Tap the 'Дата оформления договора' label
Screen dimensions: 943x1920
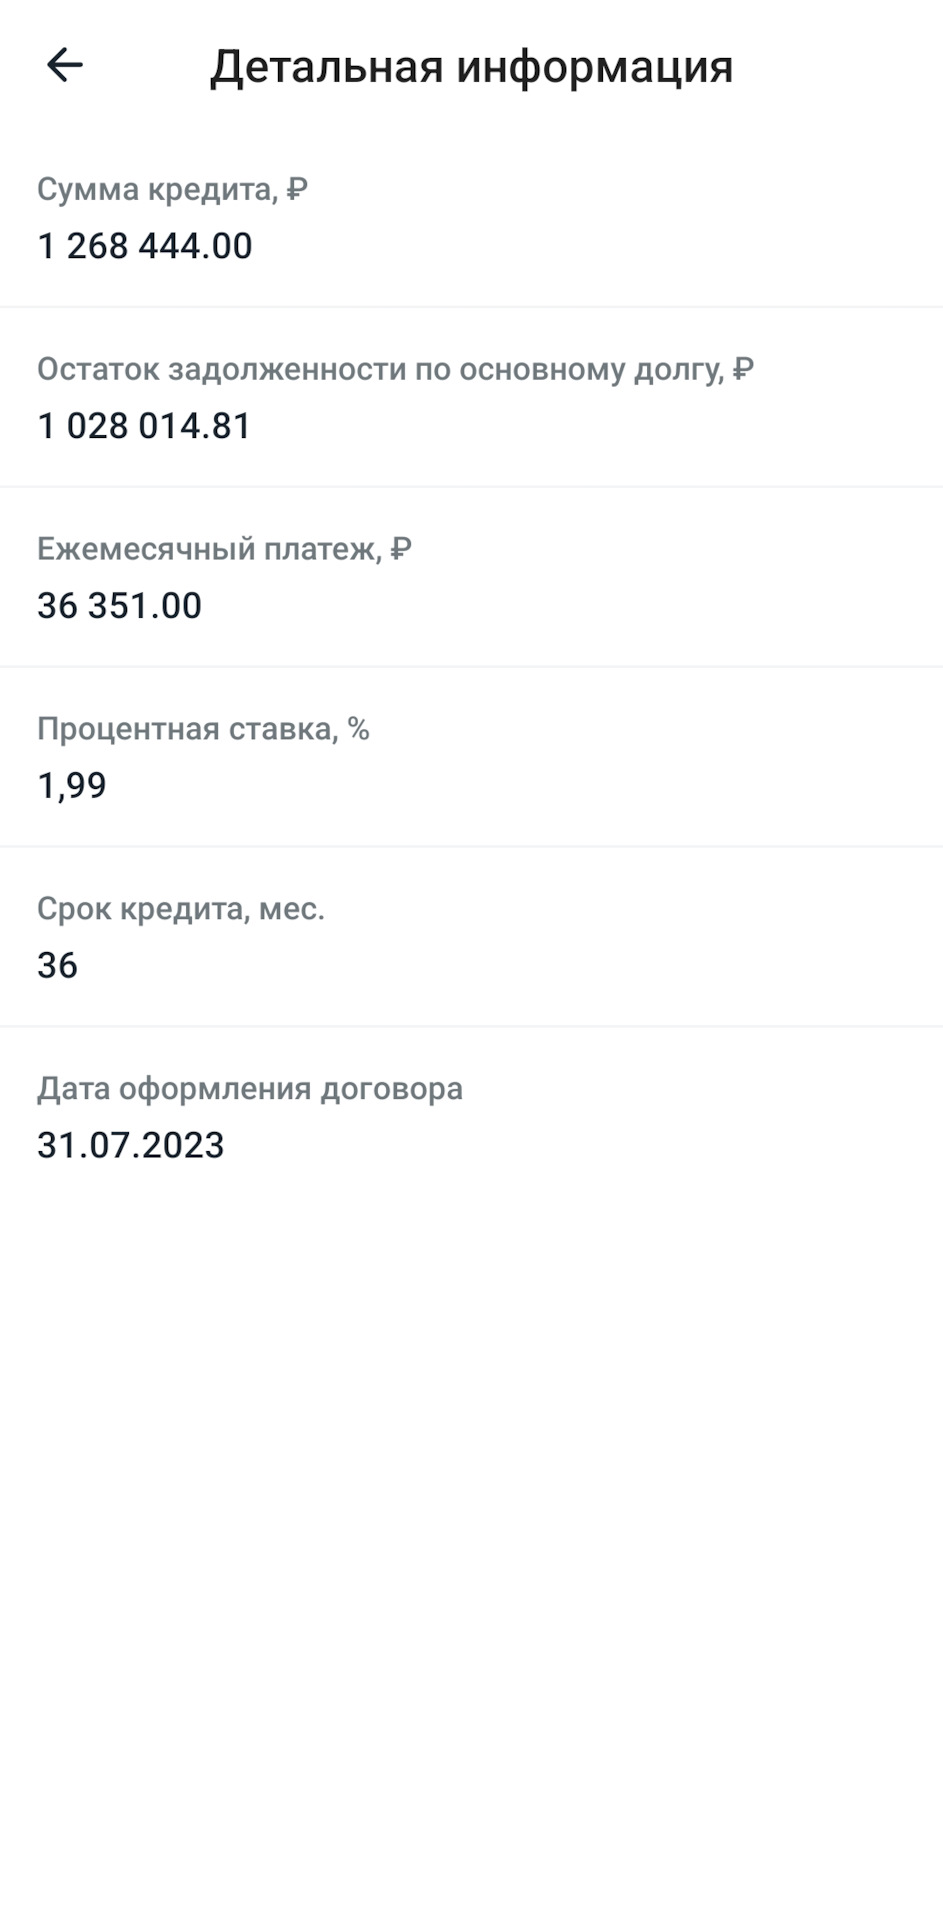[250, 1089]
